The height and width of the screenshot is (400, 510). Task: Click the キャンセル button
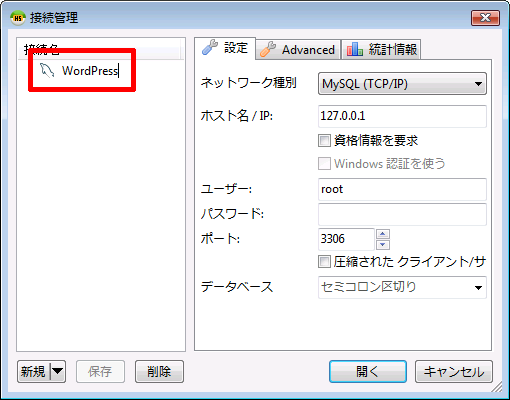tap(454, 371)
